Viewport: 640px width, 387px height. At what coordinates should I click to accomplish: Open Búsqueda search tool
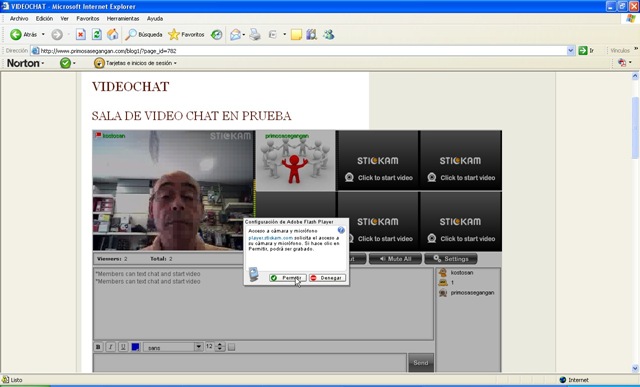(144, 35)
